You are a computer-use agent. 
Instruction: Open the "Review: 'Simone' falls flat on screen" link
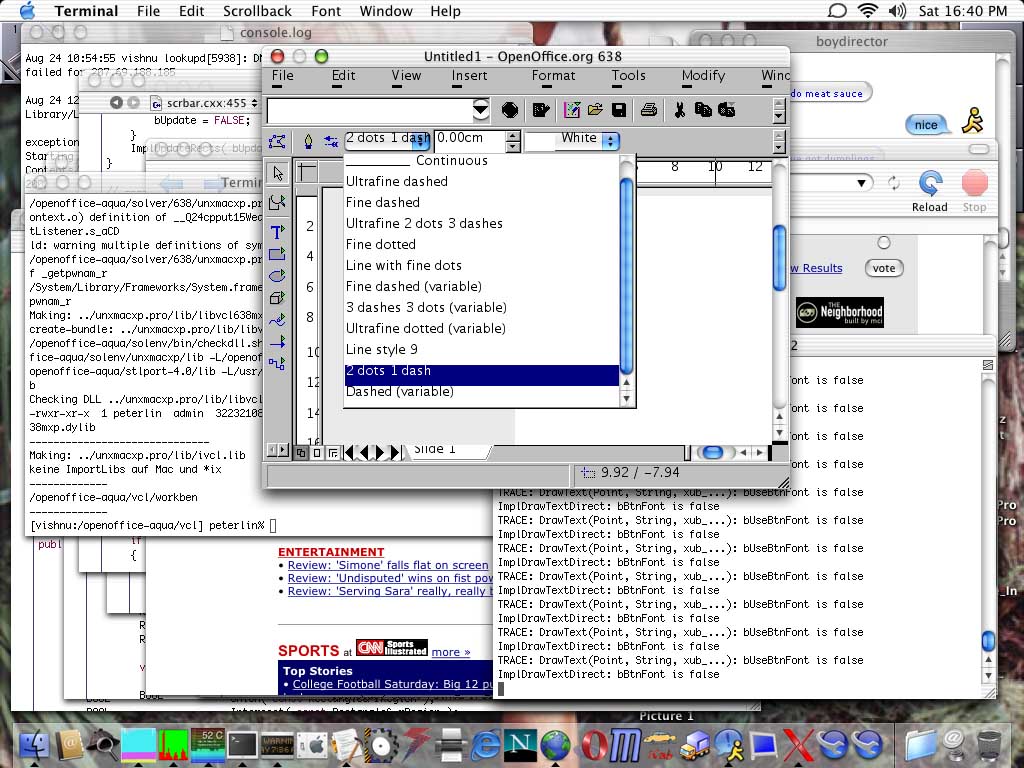pyautogui.click(x=388, y=565)
